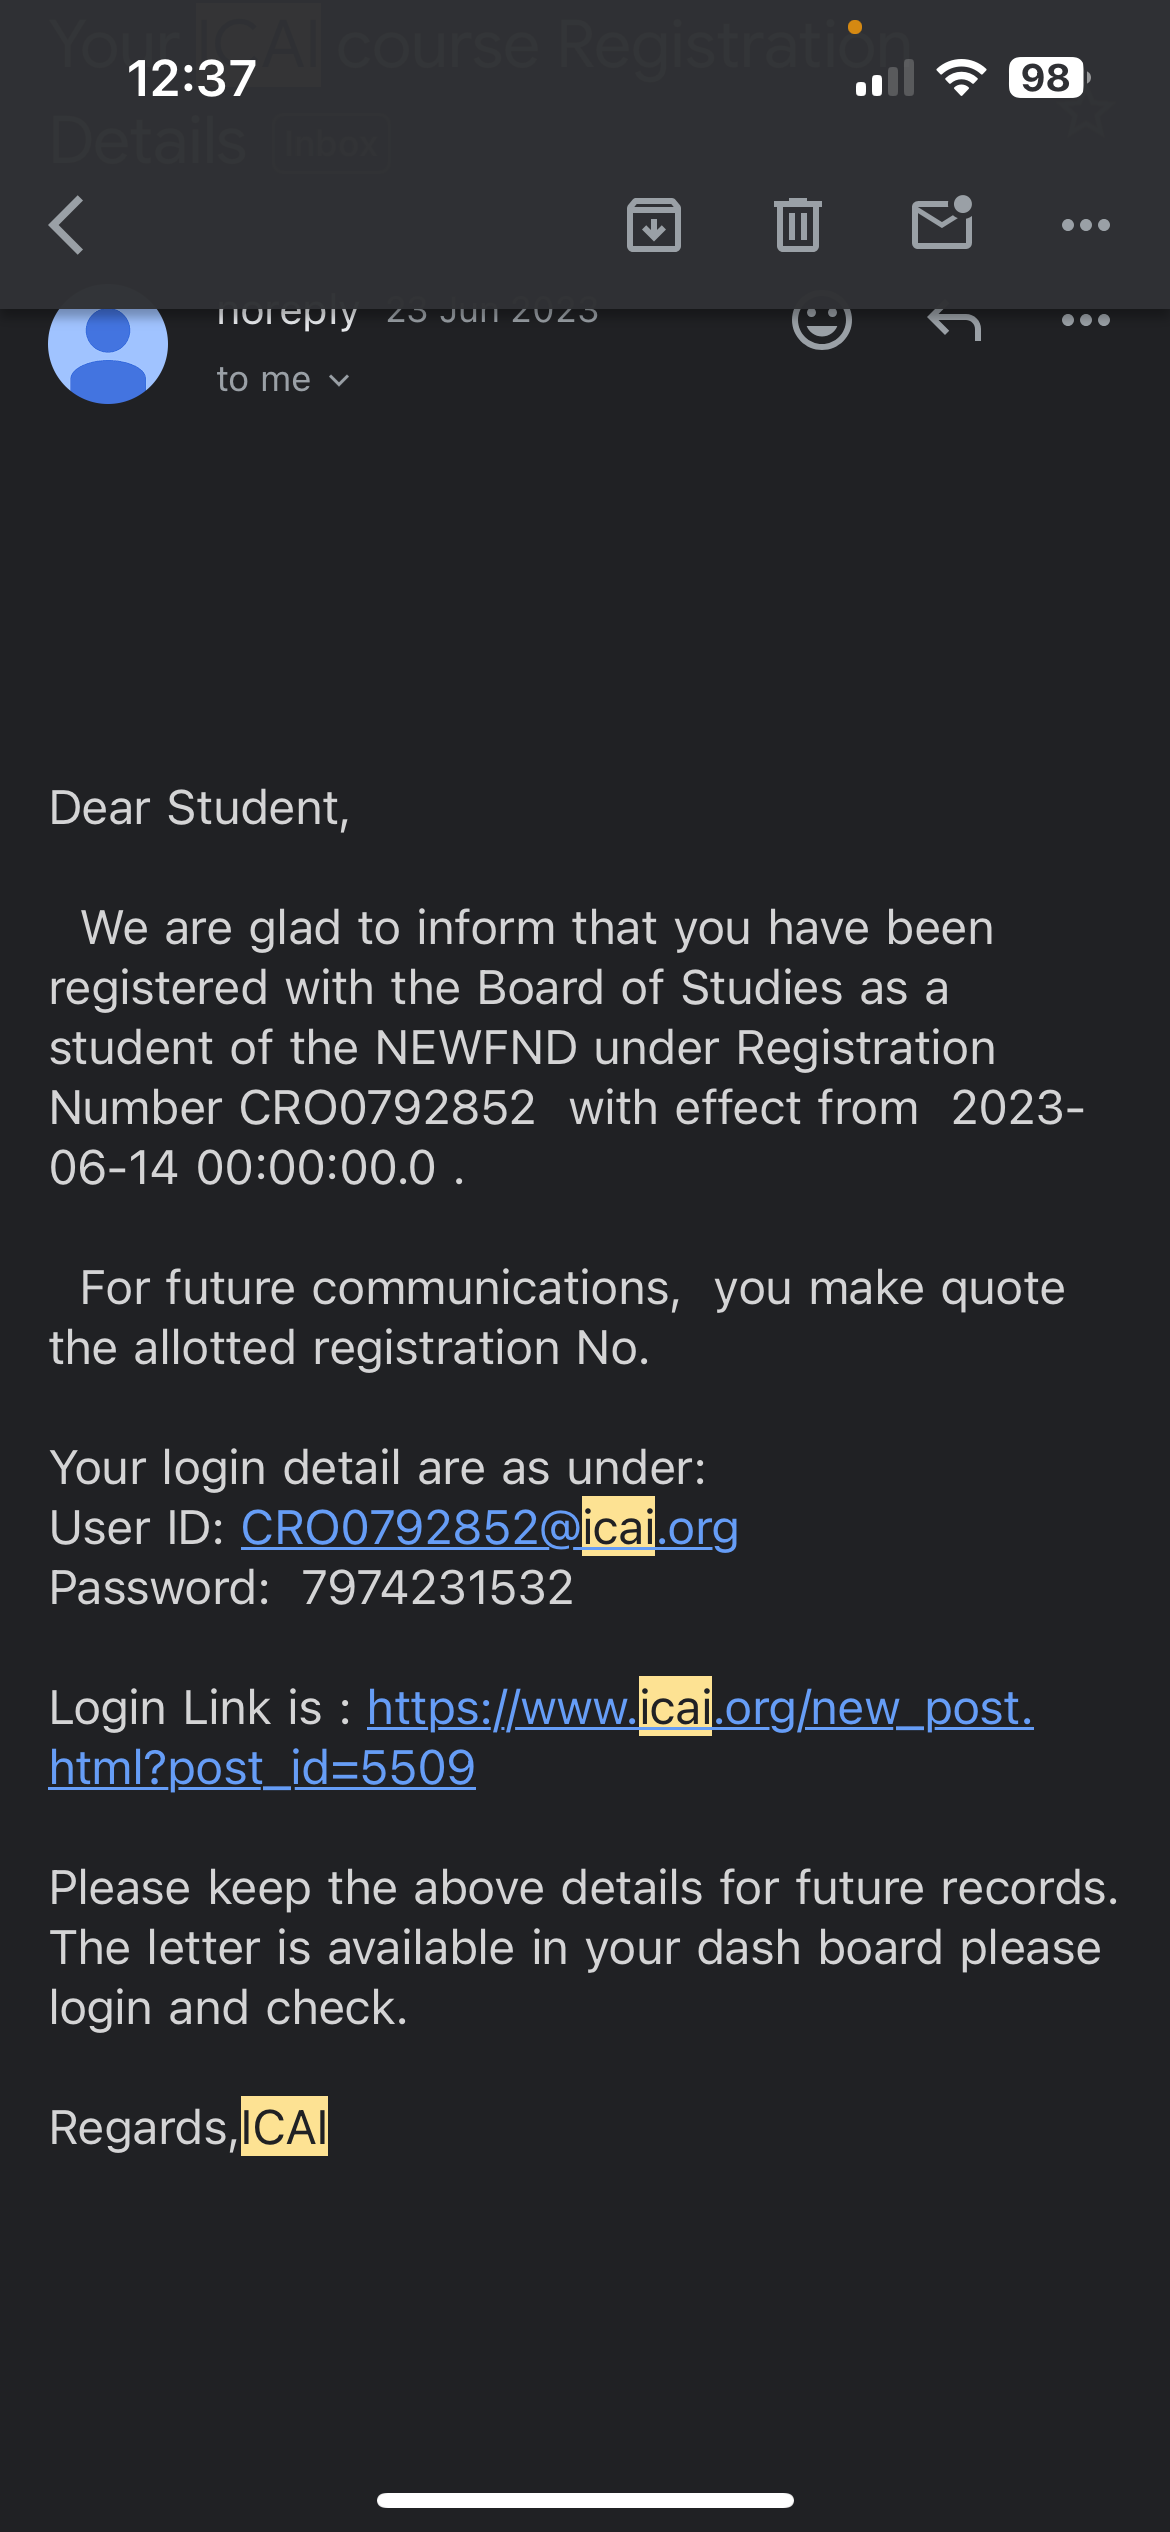Viewport: 1170px width, 2532px height.
Task: Tap the sender's profile avatar
Action: 108,345
